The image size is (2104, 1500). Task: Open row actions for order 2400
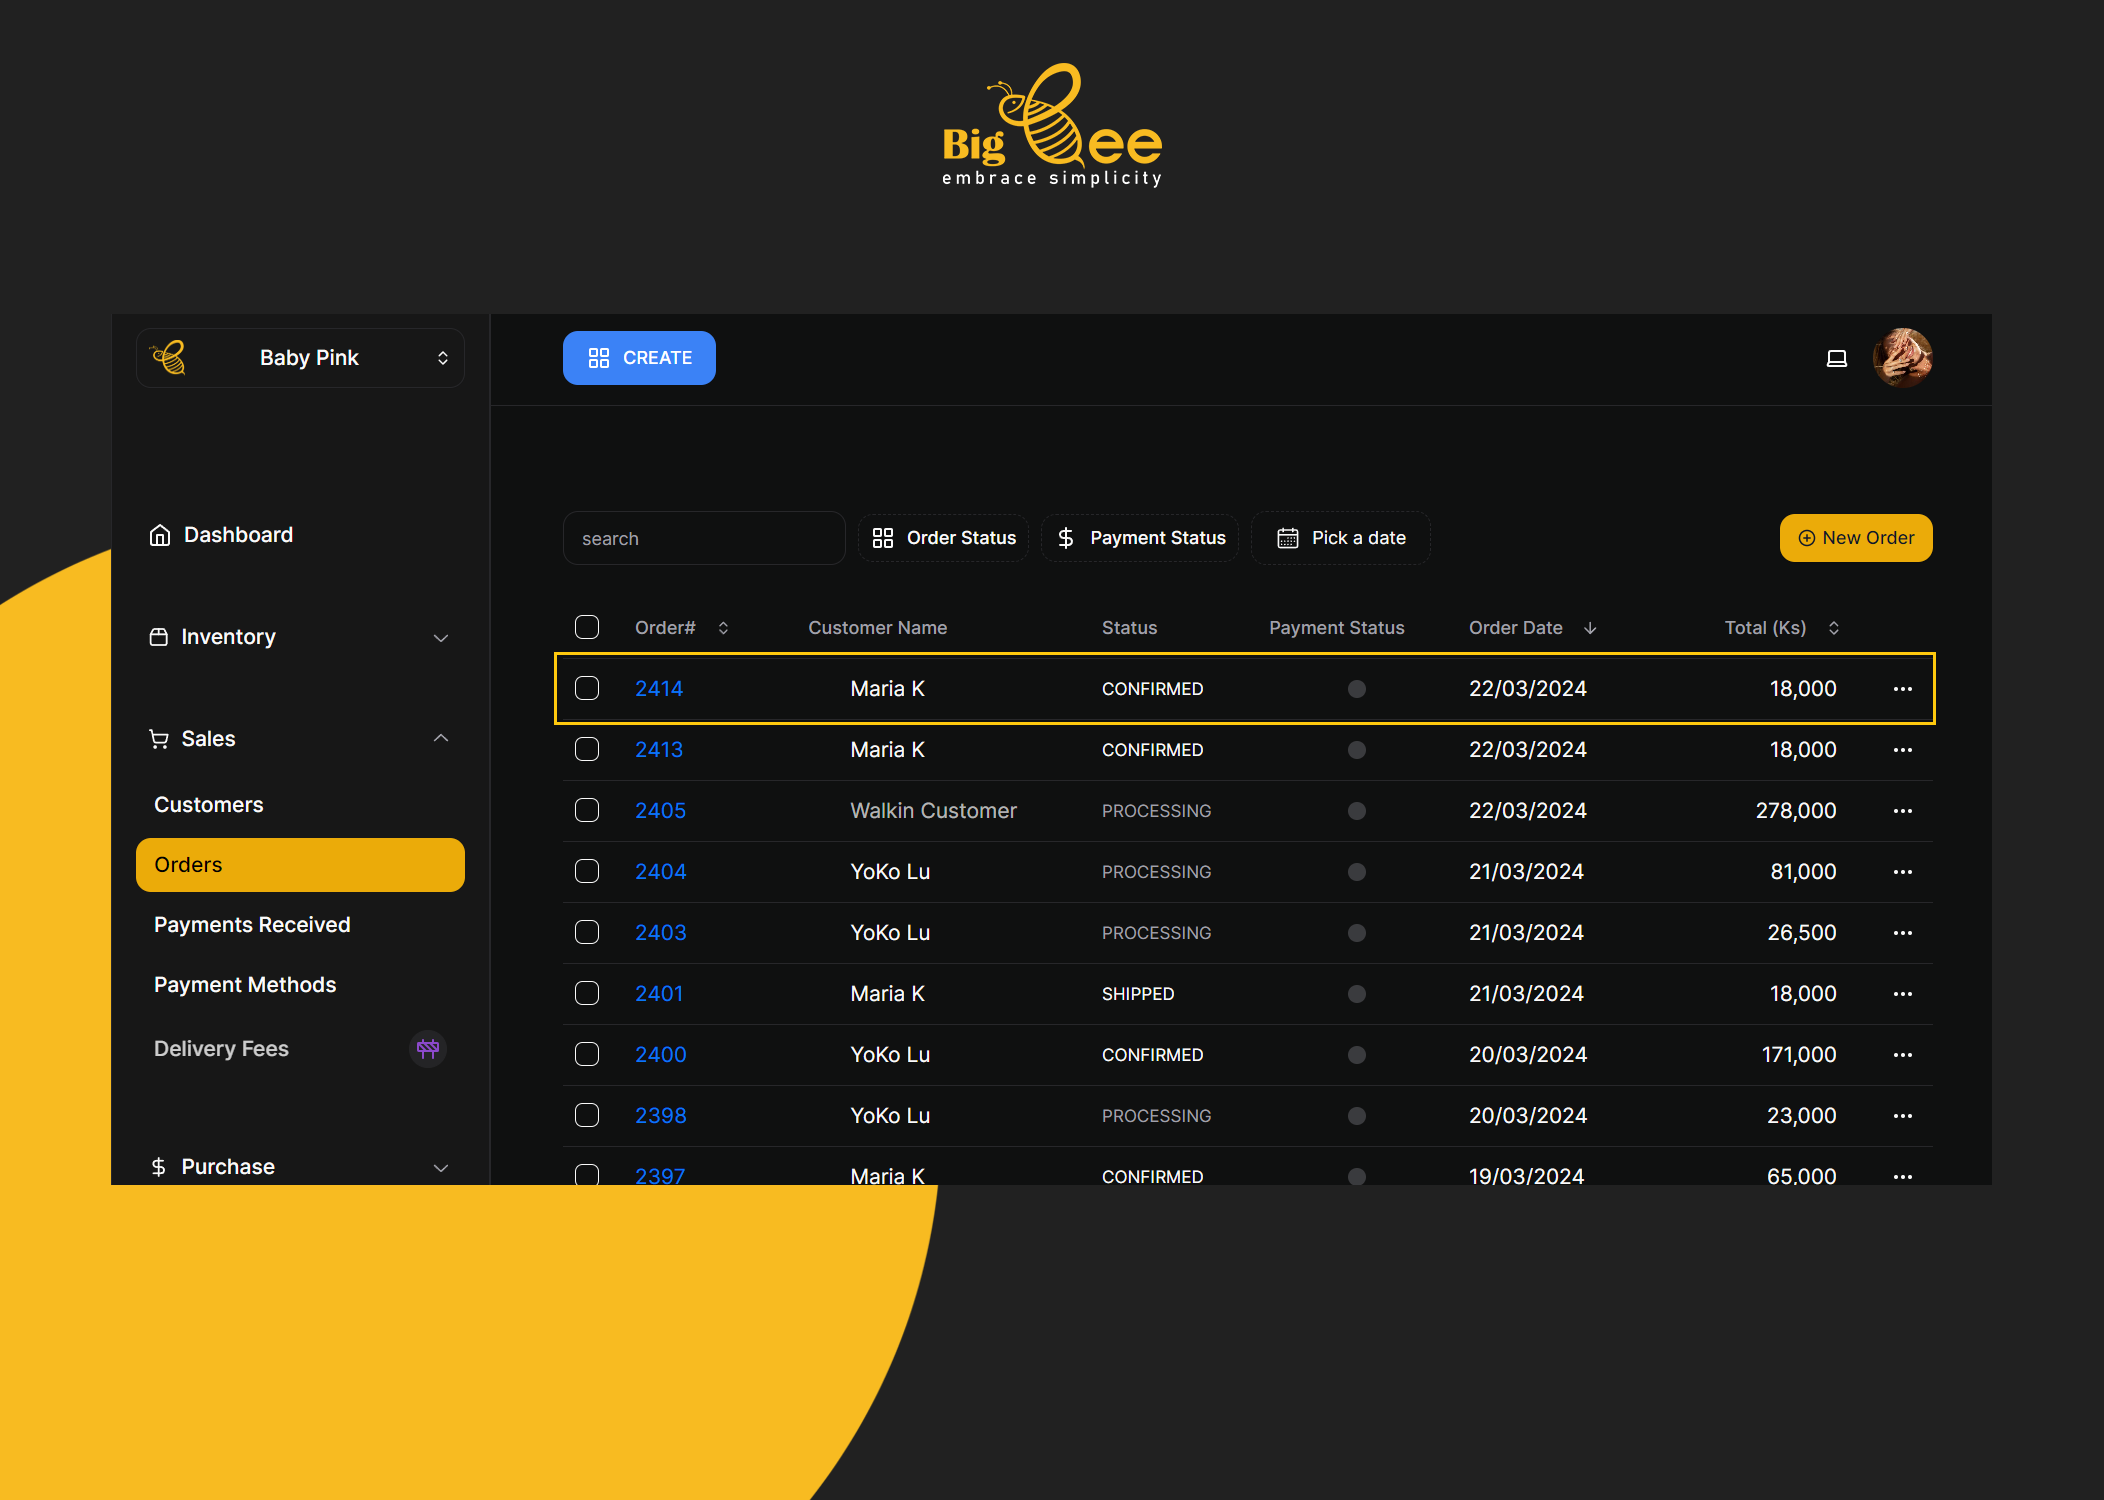pyautogui.click(x=1902, y=1055)
